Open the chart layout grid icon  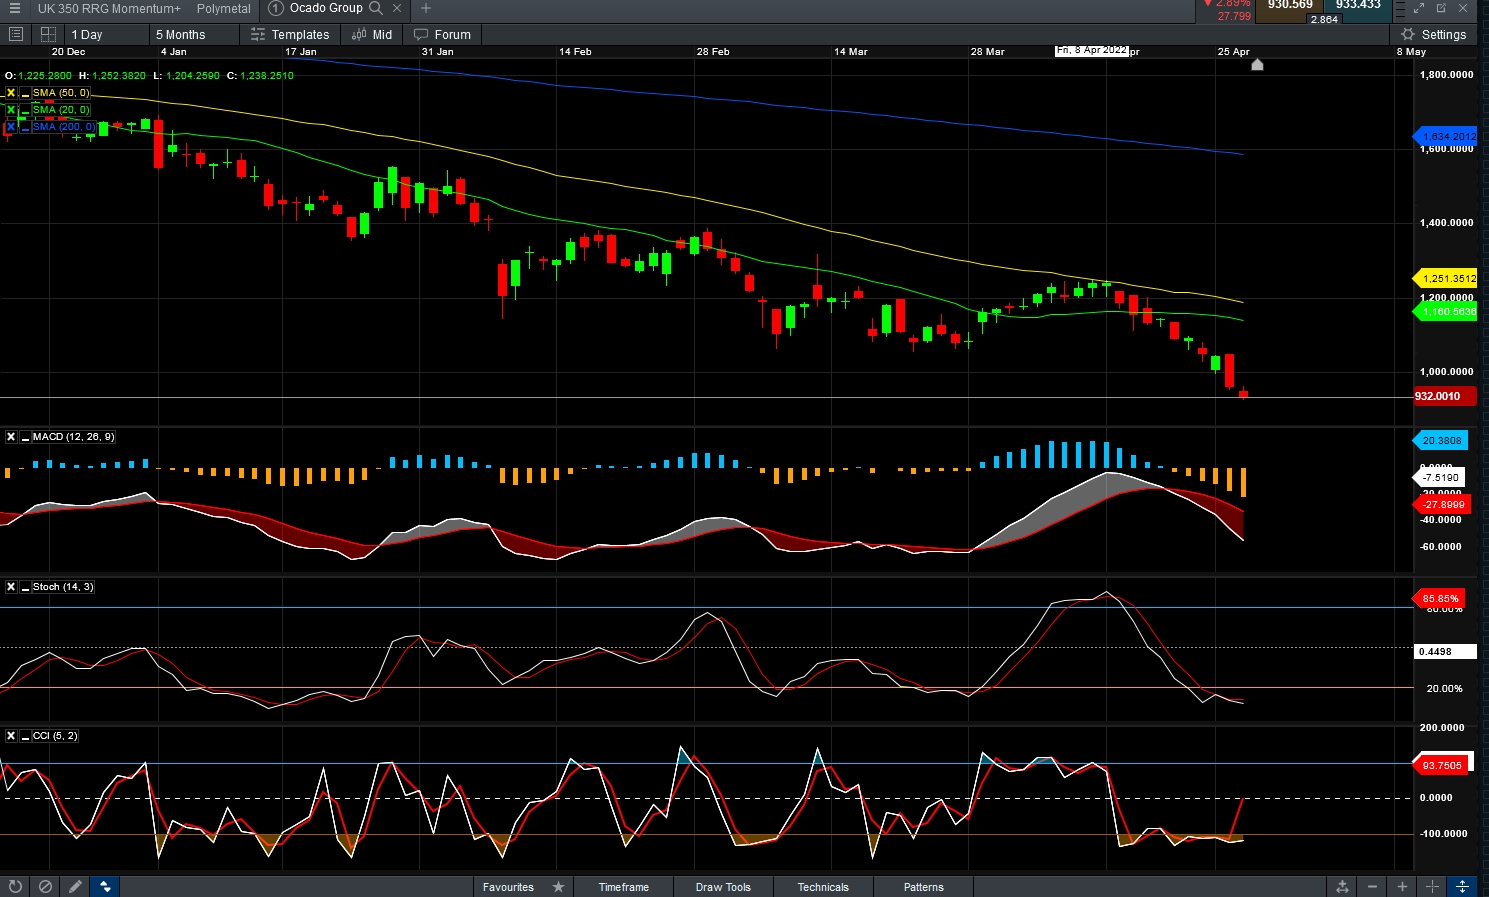pos(48,34)
